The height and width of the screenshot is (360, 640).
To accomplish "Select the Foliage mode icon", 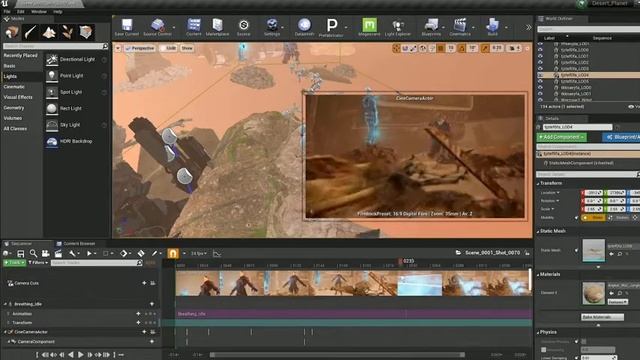I will [x=67, y=32].
